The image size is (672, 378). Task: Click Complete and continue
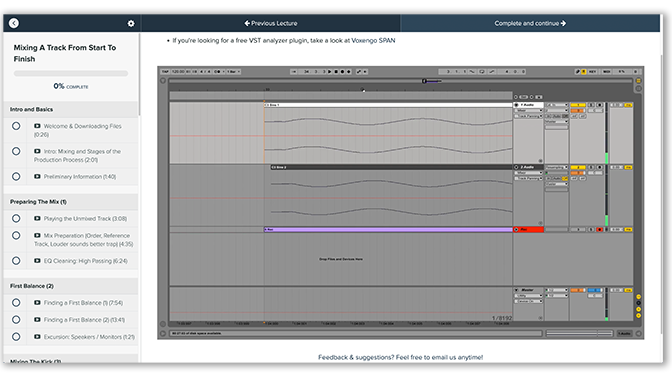point(530,23)
